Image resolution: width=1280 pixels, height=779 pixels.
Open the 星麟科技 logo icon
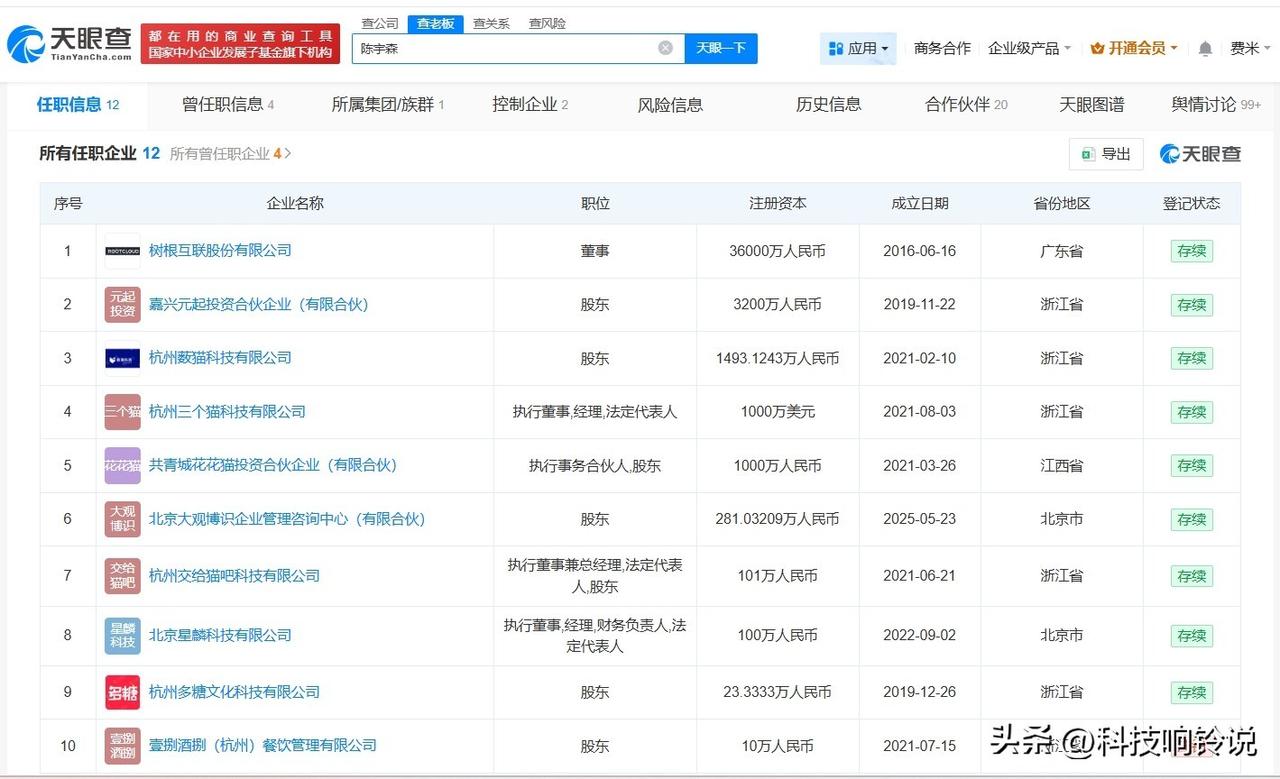122,635
